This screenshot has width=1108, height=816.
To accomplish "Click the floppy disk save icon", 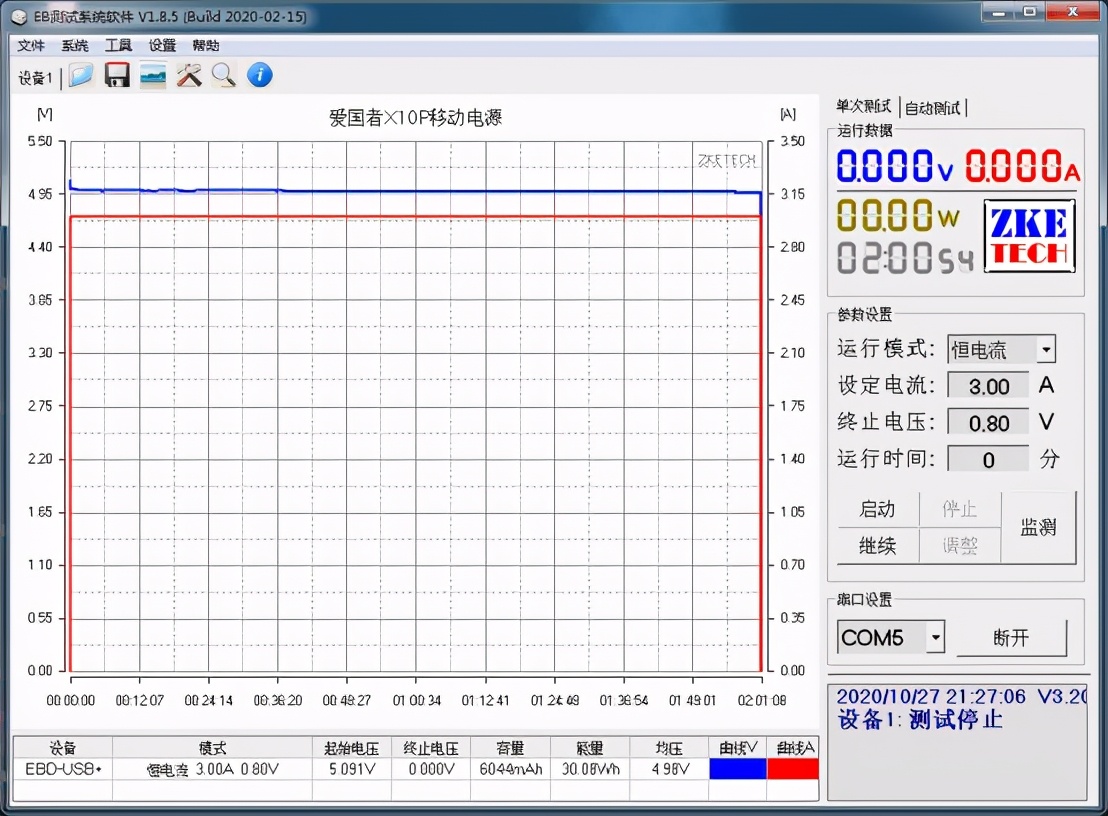I will point(117,76).
